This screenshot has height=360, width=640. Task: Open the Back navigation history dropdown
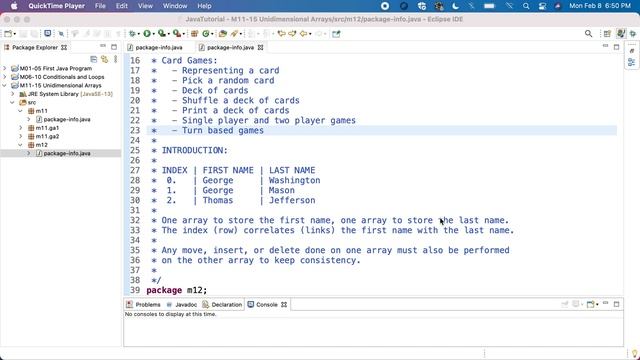pos(310,34)
